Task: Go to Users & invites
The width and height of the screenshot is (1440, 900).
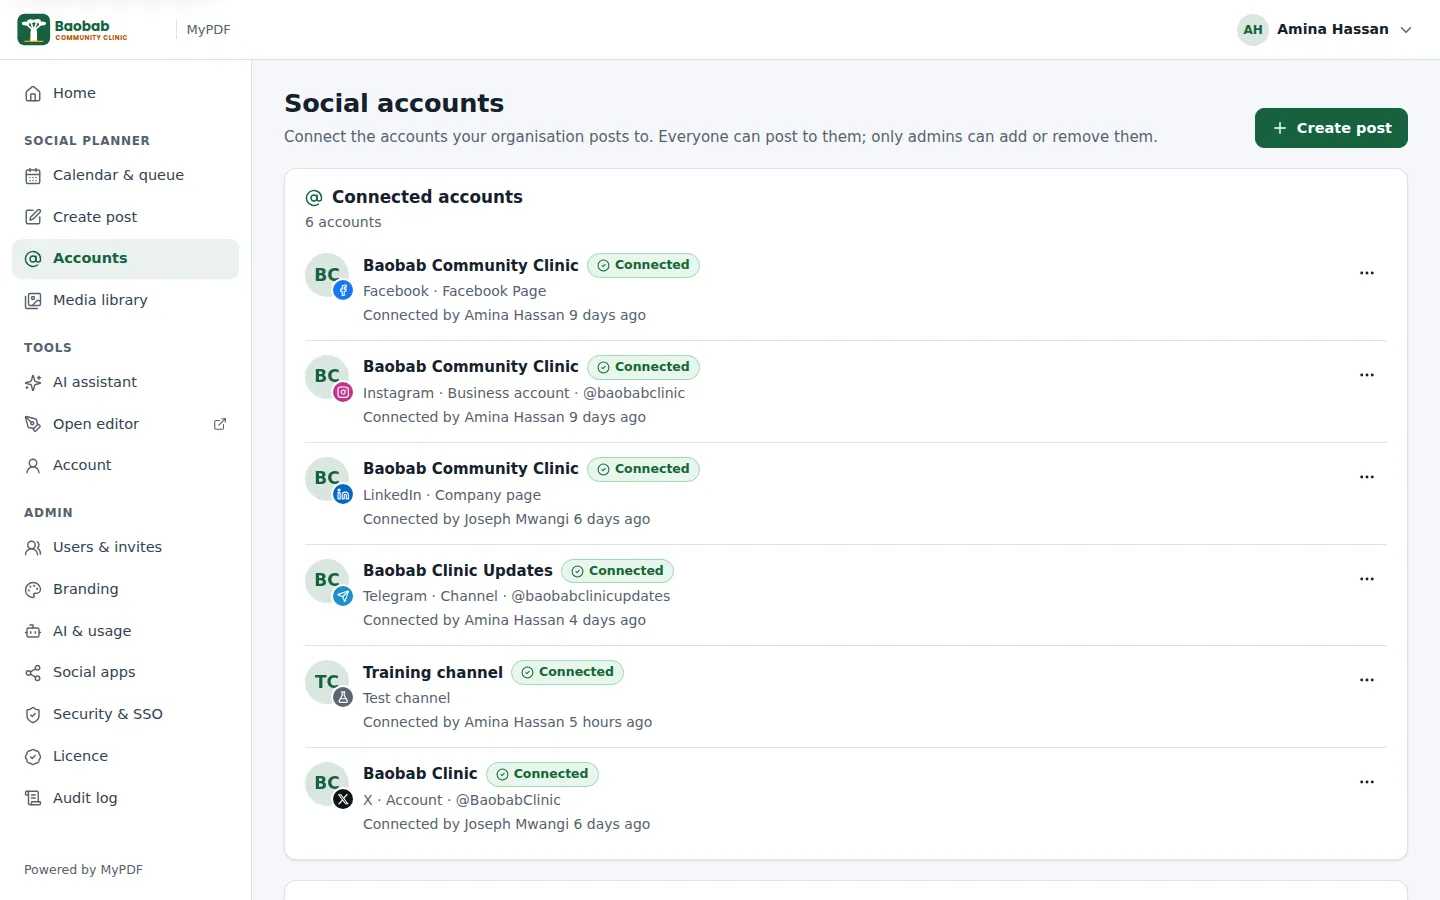Action: [125, 547]
